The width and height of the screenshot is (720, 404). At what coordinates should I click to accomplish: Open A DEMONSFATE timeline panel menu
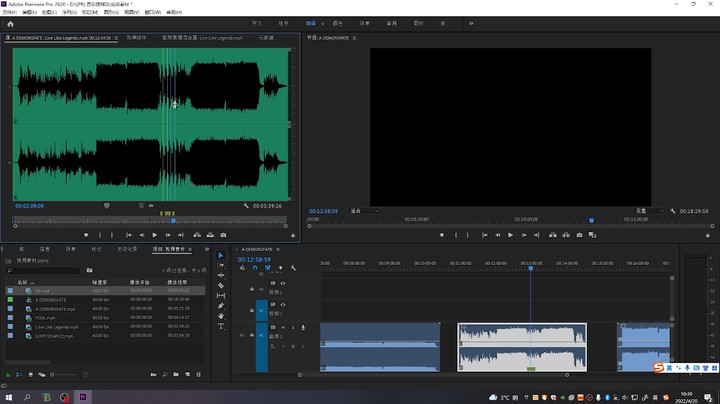tap(278, 249)
